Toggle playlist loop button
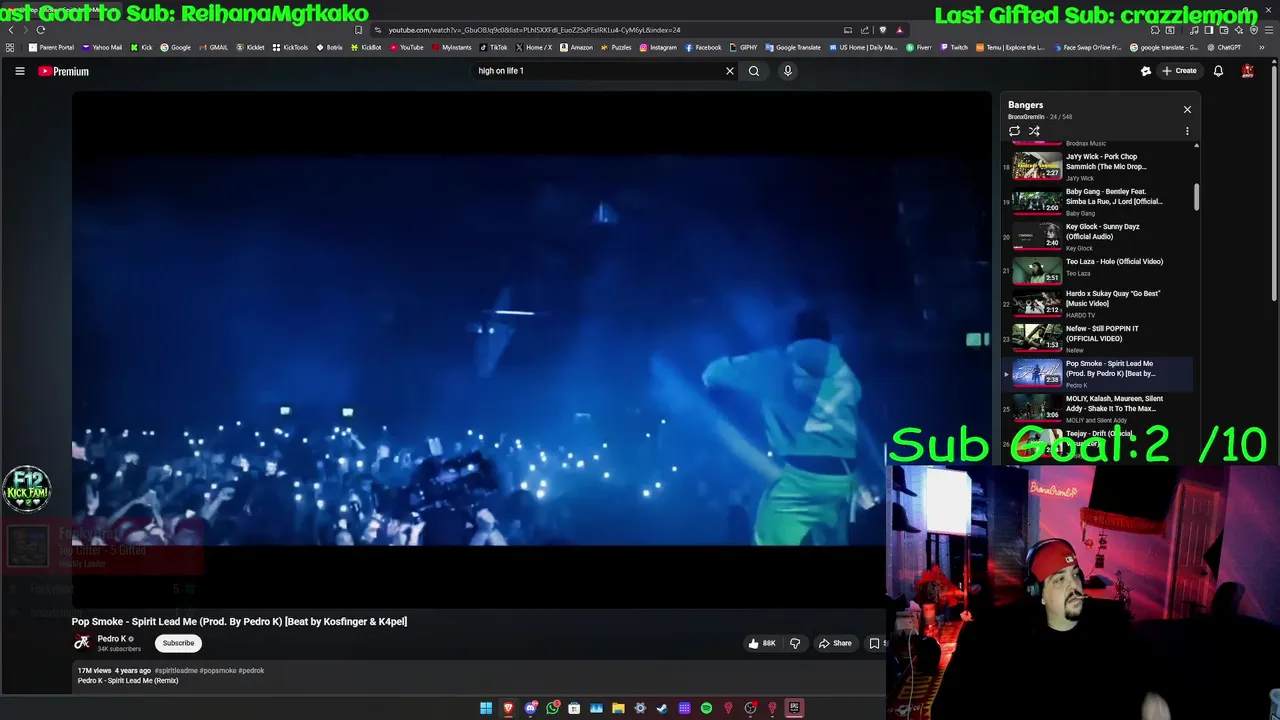Viewport: 1280px width, 720px height. click(x=1014, y=131)
